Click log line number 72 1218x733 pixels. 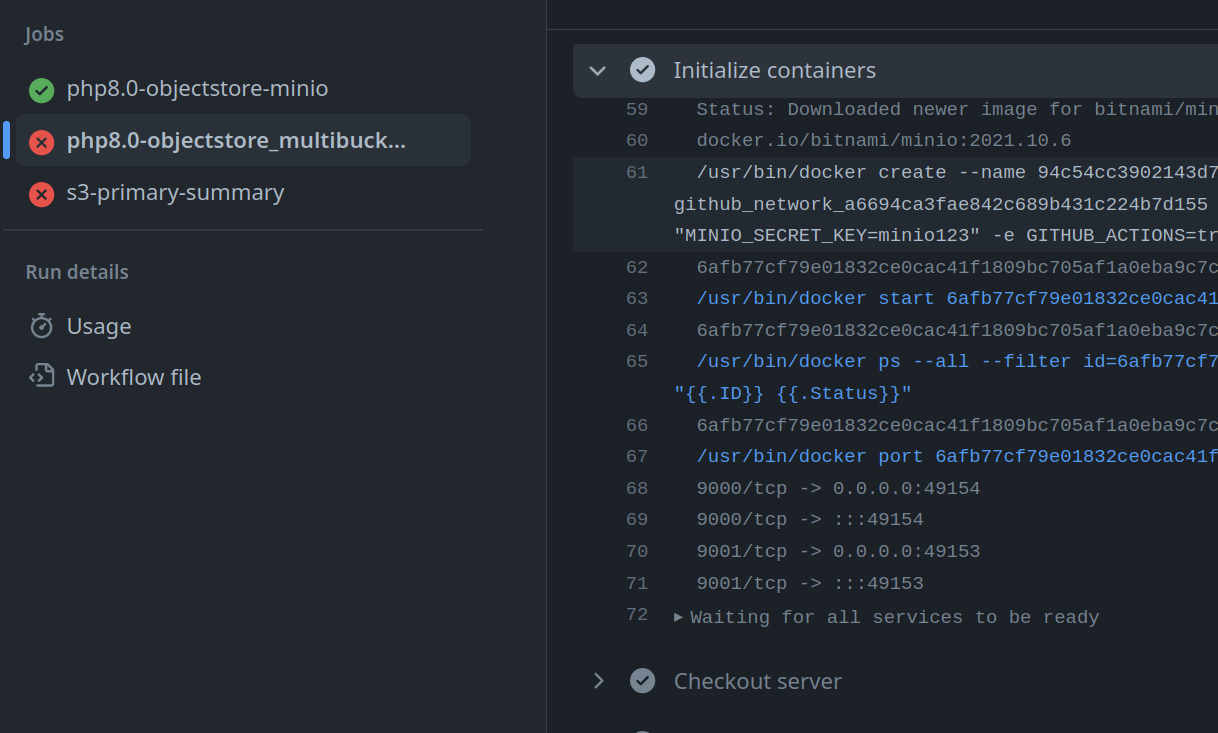[637, 615]
